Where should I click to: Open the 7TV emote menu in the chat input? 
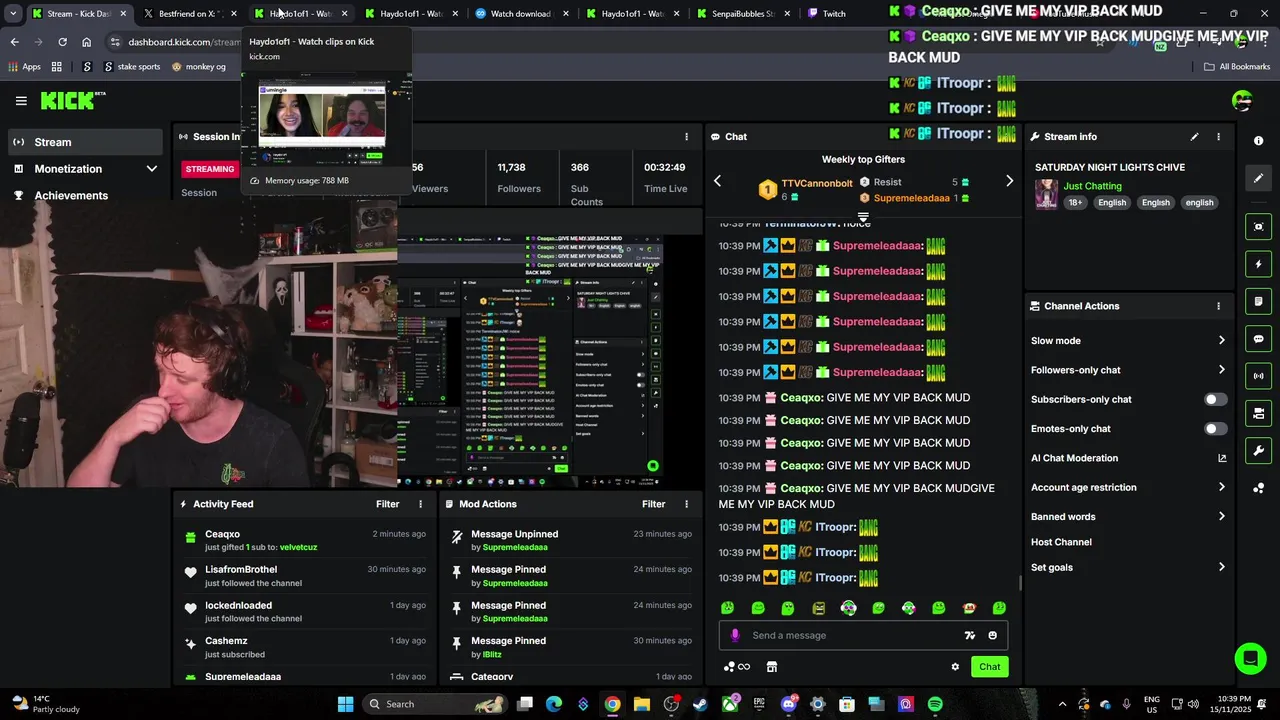click(x=969, y=635)
